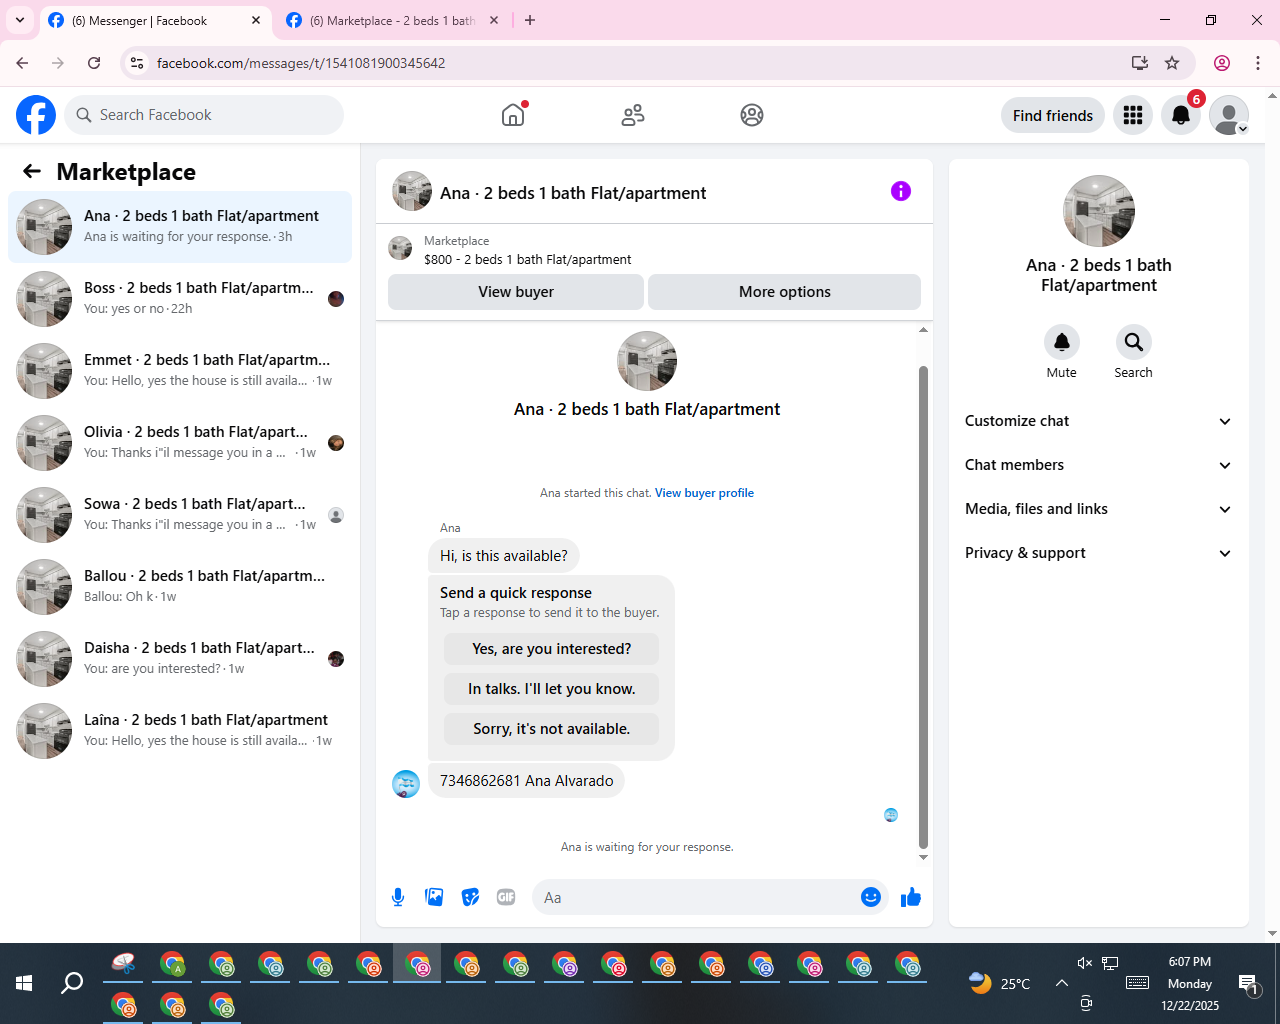Screen dimensions: 1280x1024
Task: Click the chat scrollbar down arrow
Action: (x=923, y=857)
